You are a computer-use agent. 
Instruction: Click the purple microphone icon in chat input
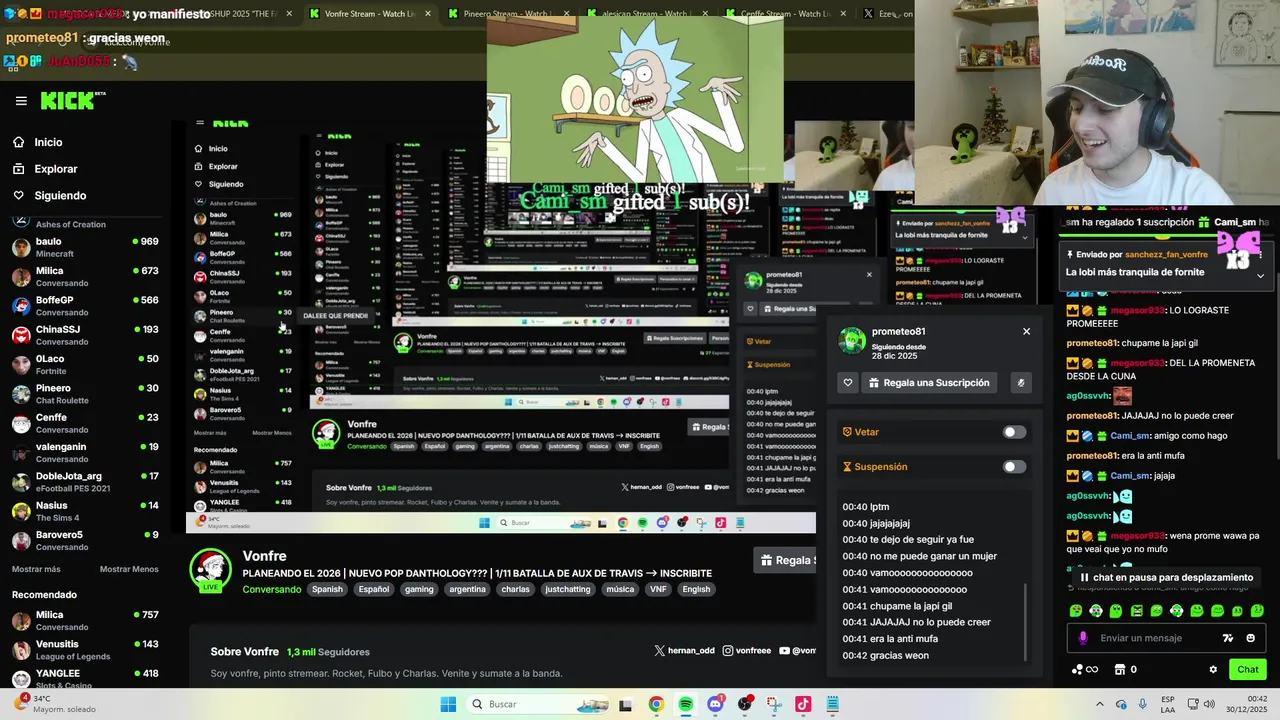1083,638
